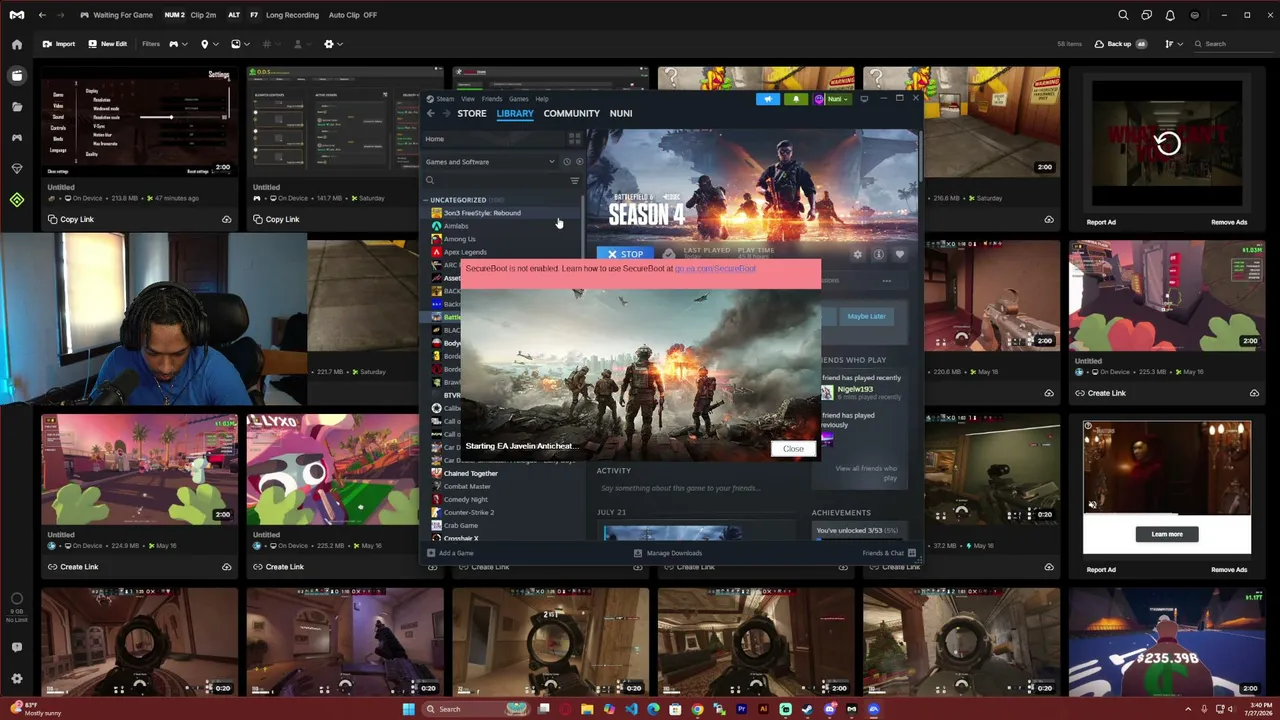Open Visual Studio Code from the taskbar
This screenshot has width=1280, height=720.
tap(631, 709)
